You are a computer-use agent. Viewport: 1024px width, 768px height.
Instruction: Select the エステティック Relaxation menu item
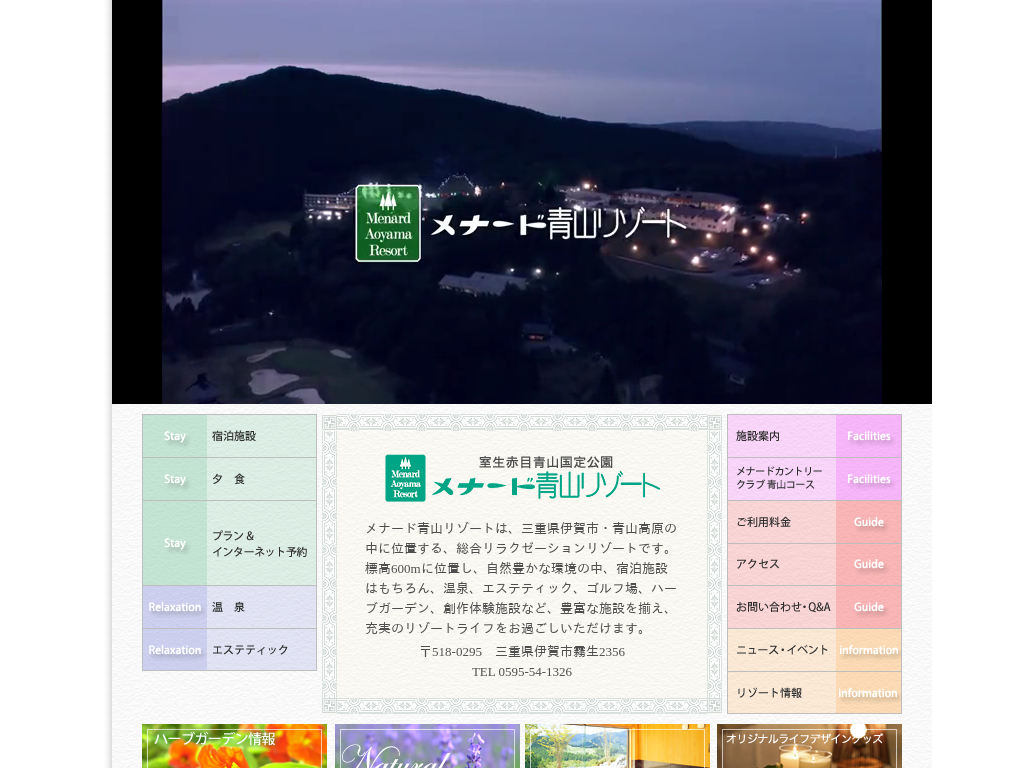[x=229, y=650]
